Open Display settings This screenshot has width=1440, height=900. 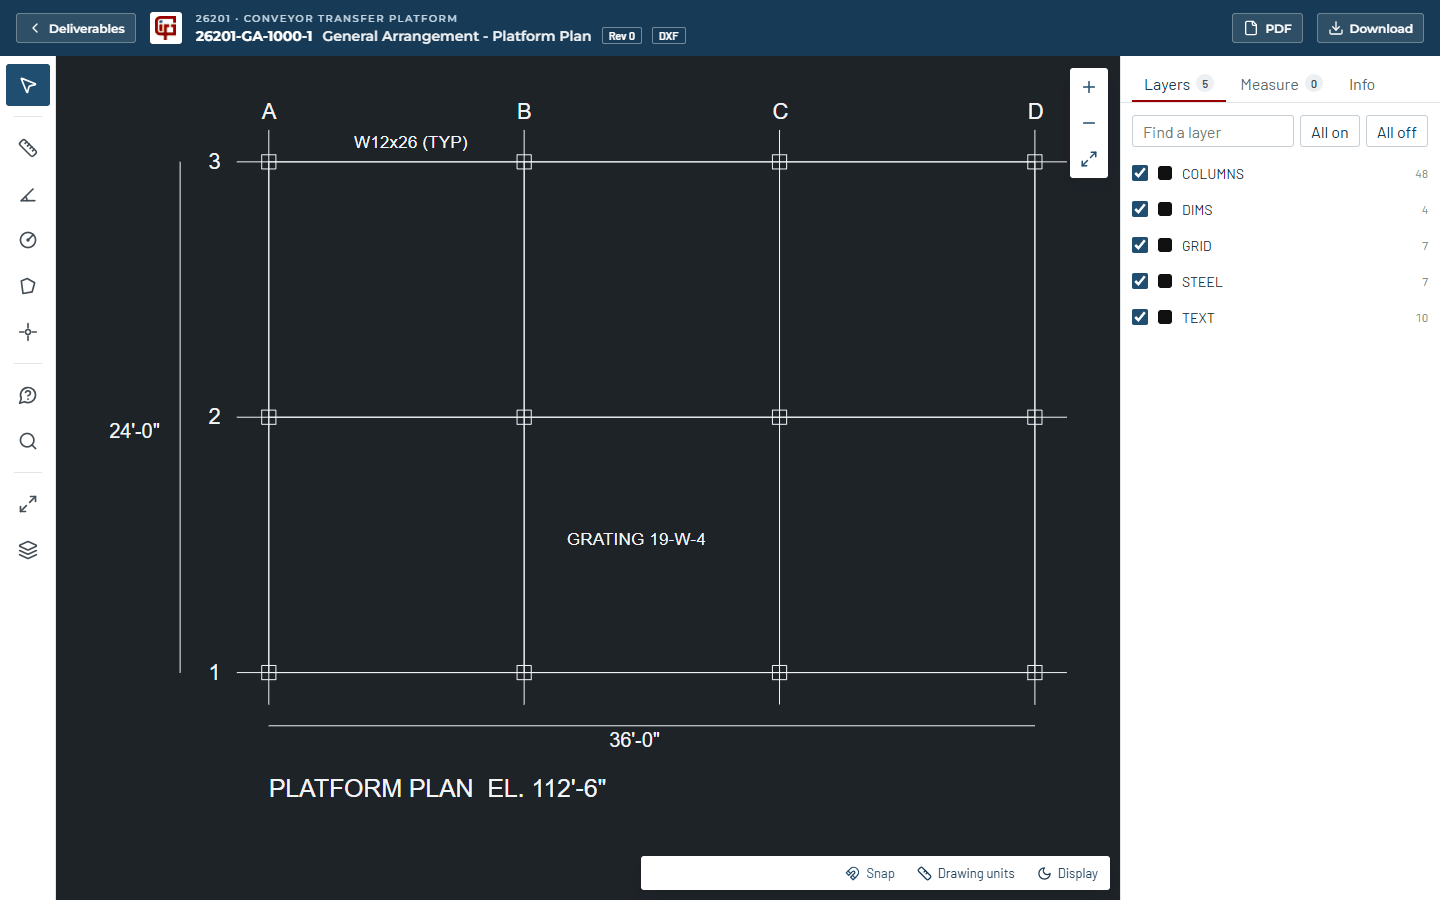(1068, 873)
